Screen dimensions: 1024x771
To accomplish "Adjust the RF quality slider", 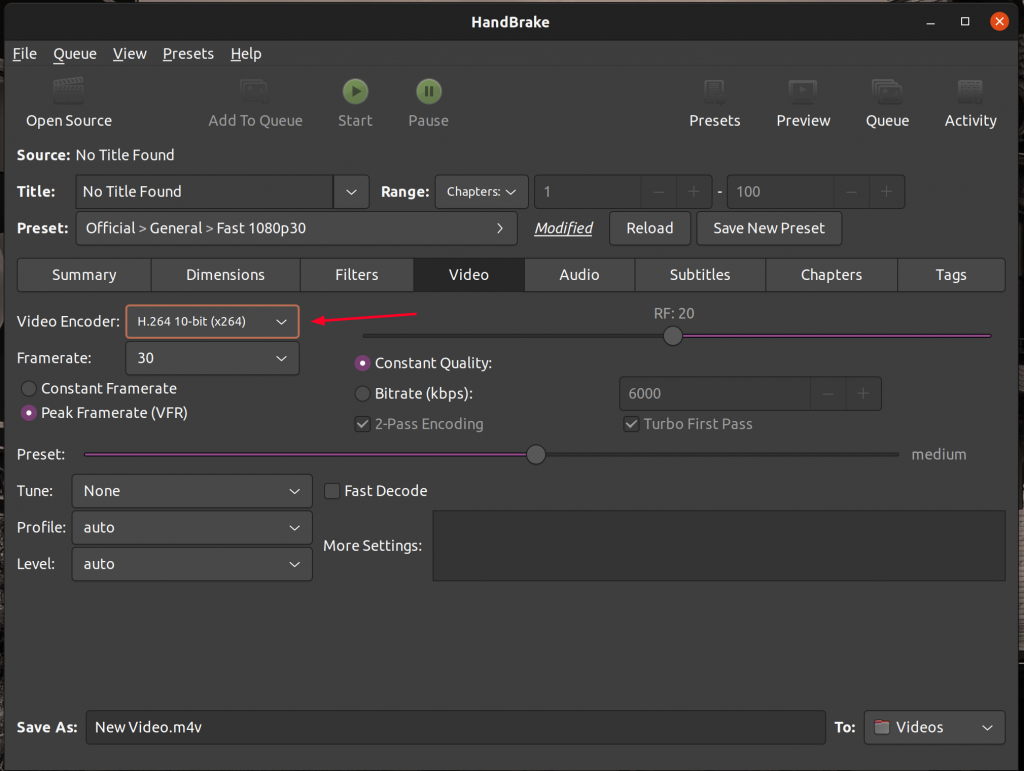I will 672,336.
